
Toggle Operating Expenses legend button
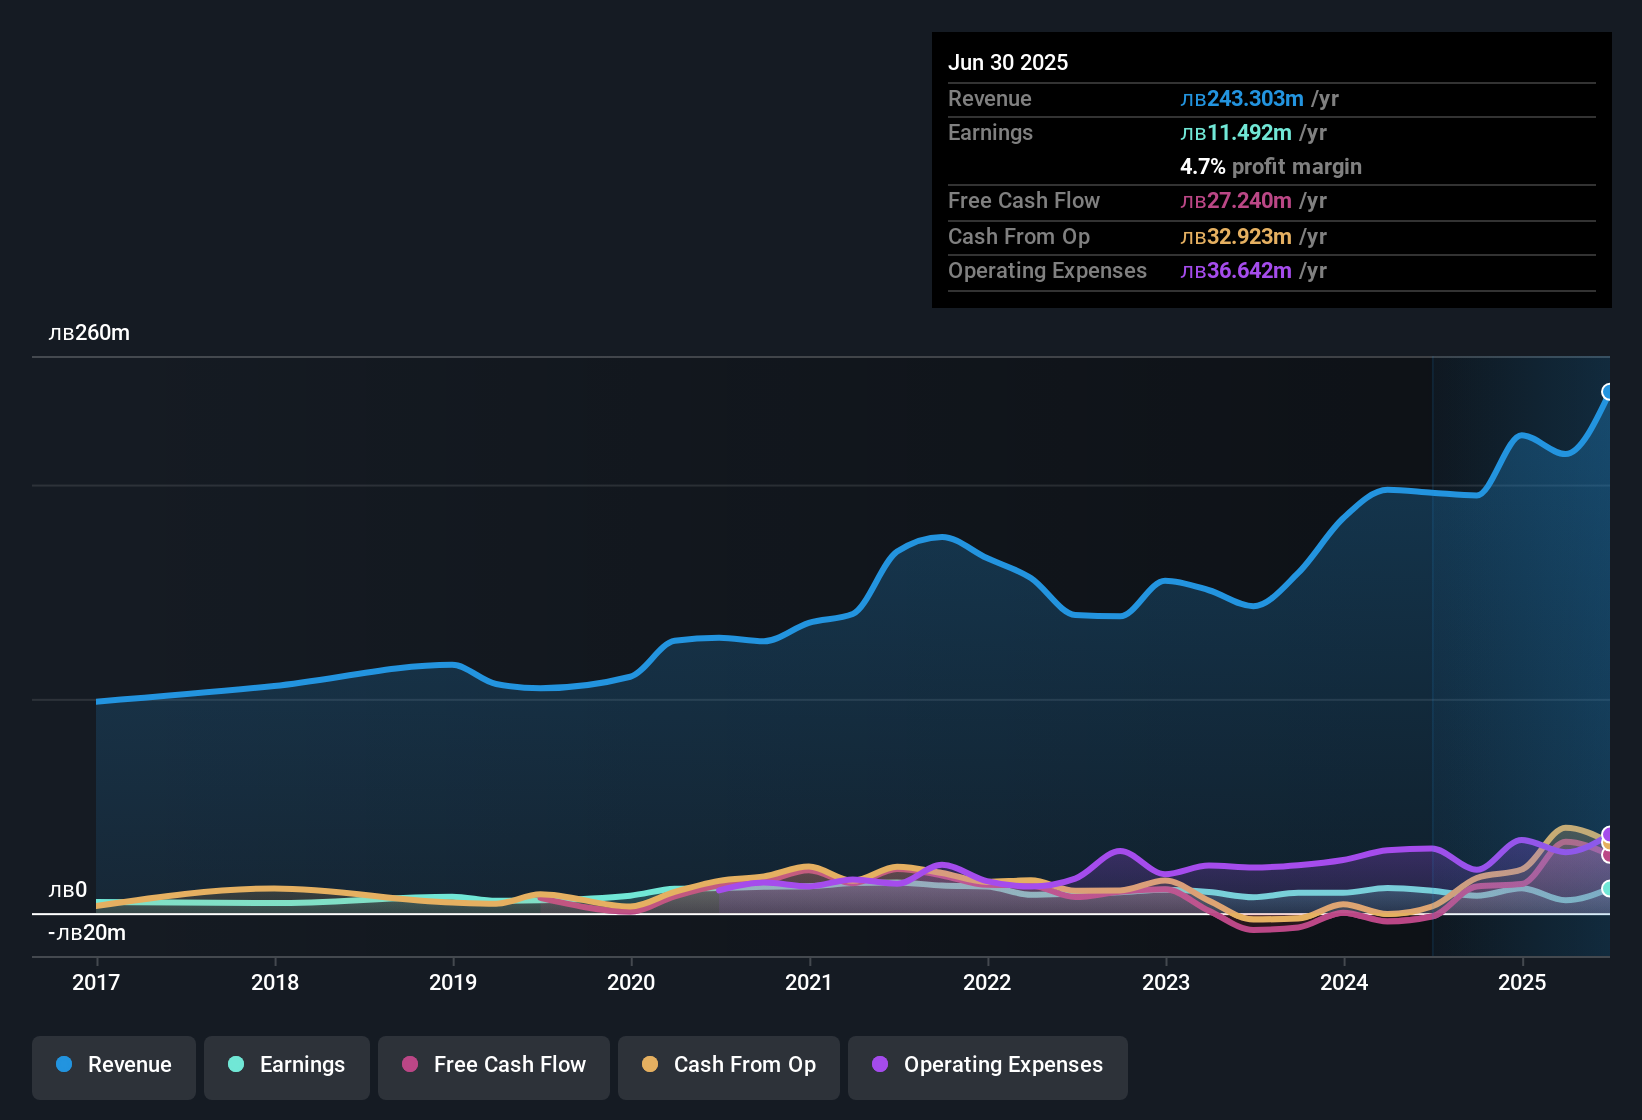(987, 1066)
